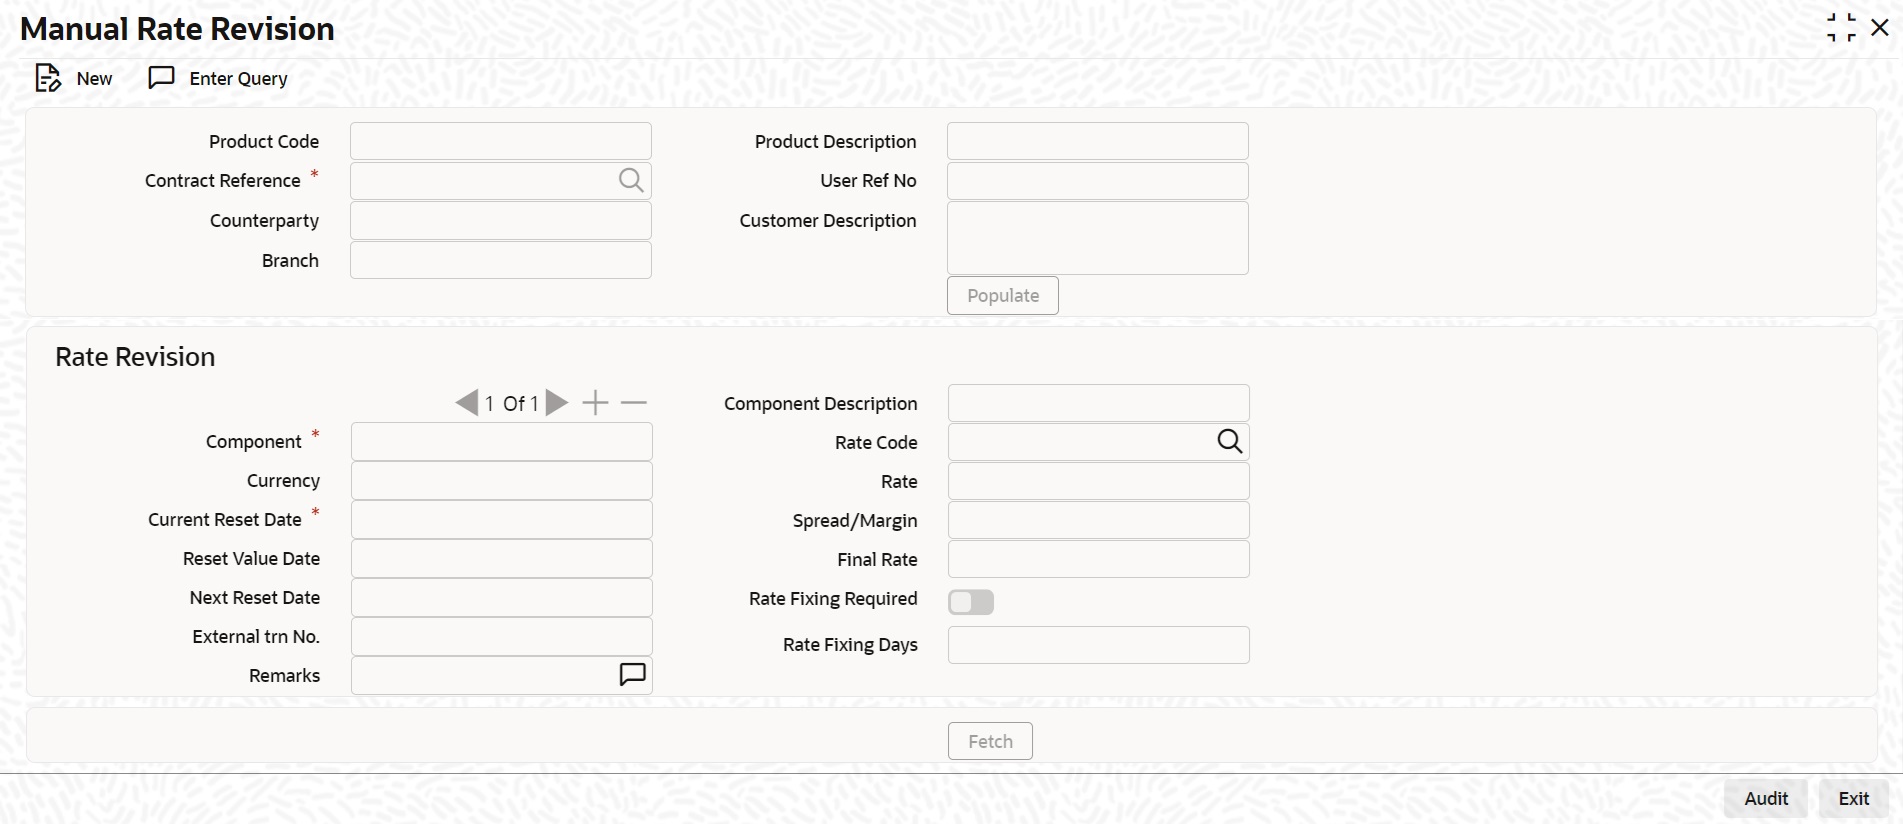Focus the Product Code field
Screen dimensions: 1903x824
pos(500,141)
